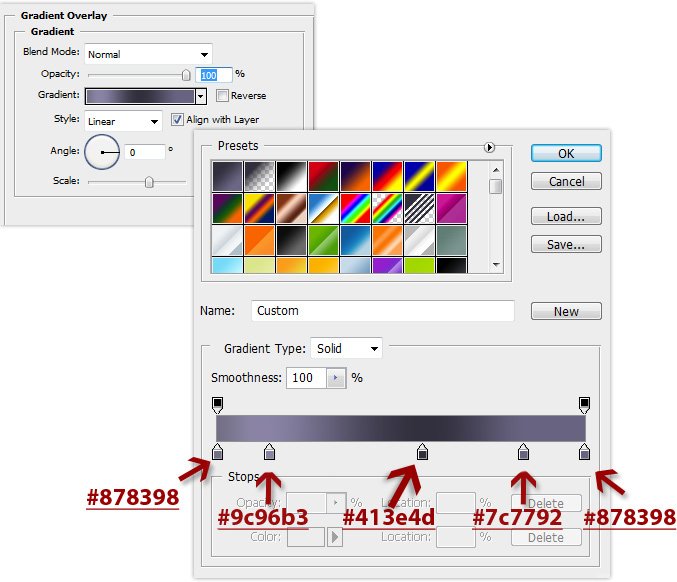The image size is (677, 582).
Task: Choose the transparent stripes preset
Action: coord(419,208)
